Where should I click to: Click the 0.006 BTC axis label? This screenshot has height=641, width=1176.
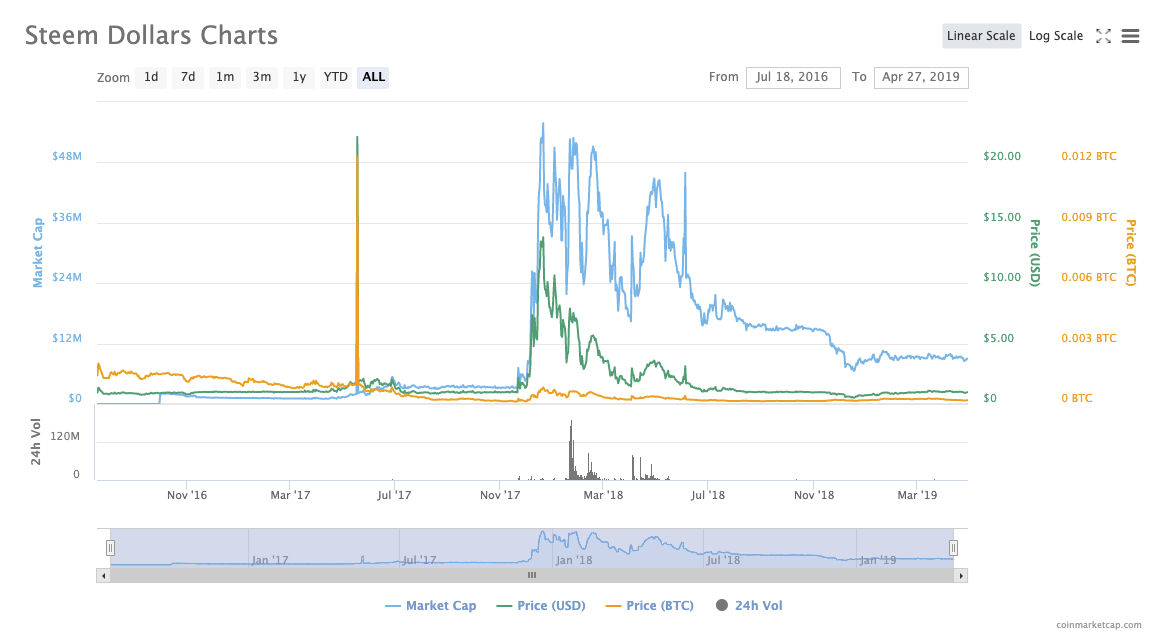(1088, 277)
